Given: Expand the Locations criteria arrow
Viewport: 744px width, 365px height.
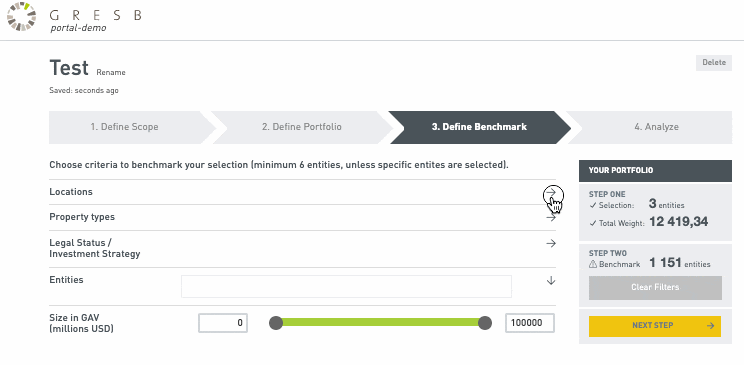Looking at the screenshot, I should pos(551,192).
